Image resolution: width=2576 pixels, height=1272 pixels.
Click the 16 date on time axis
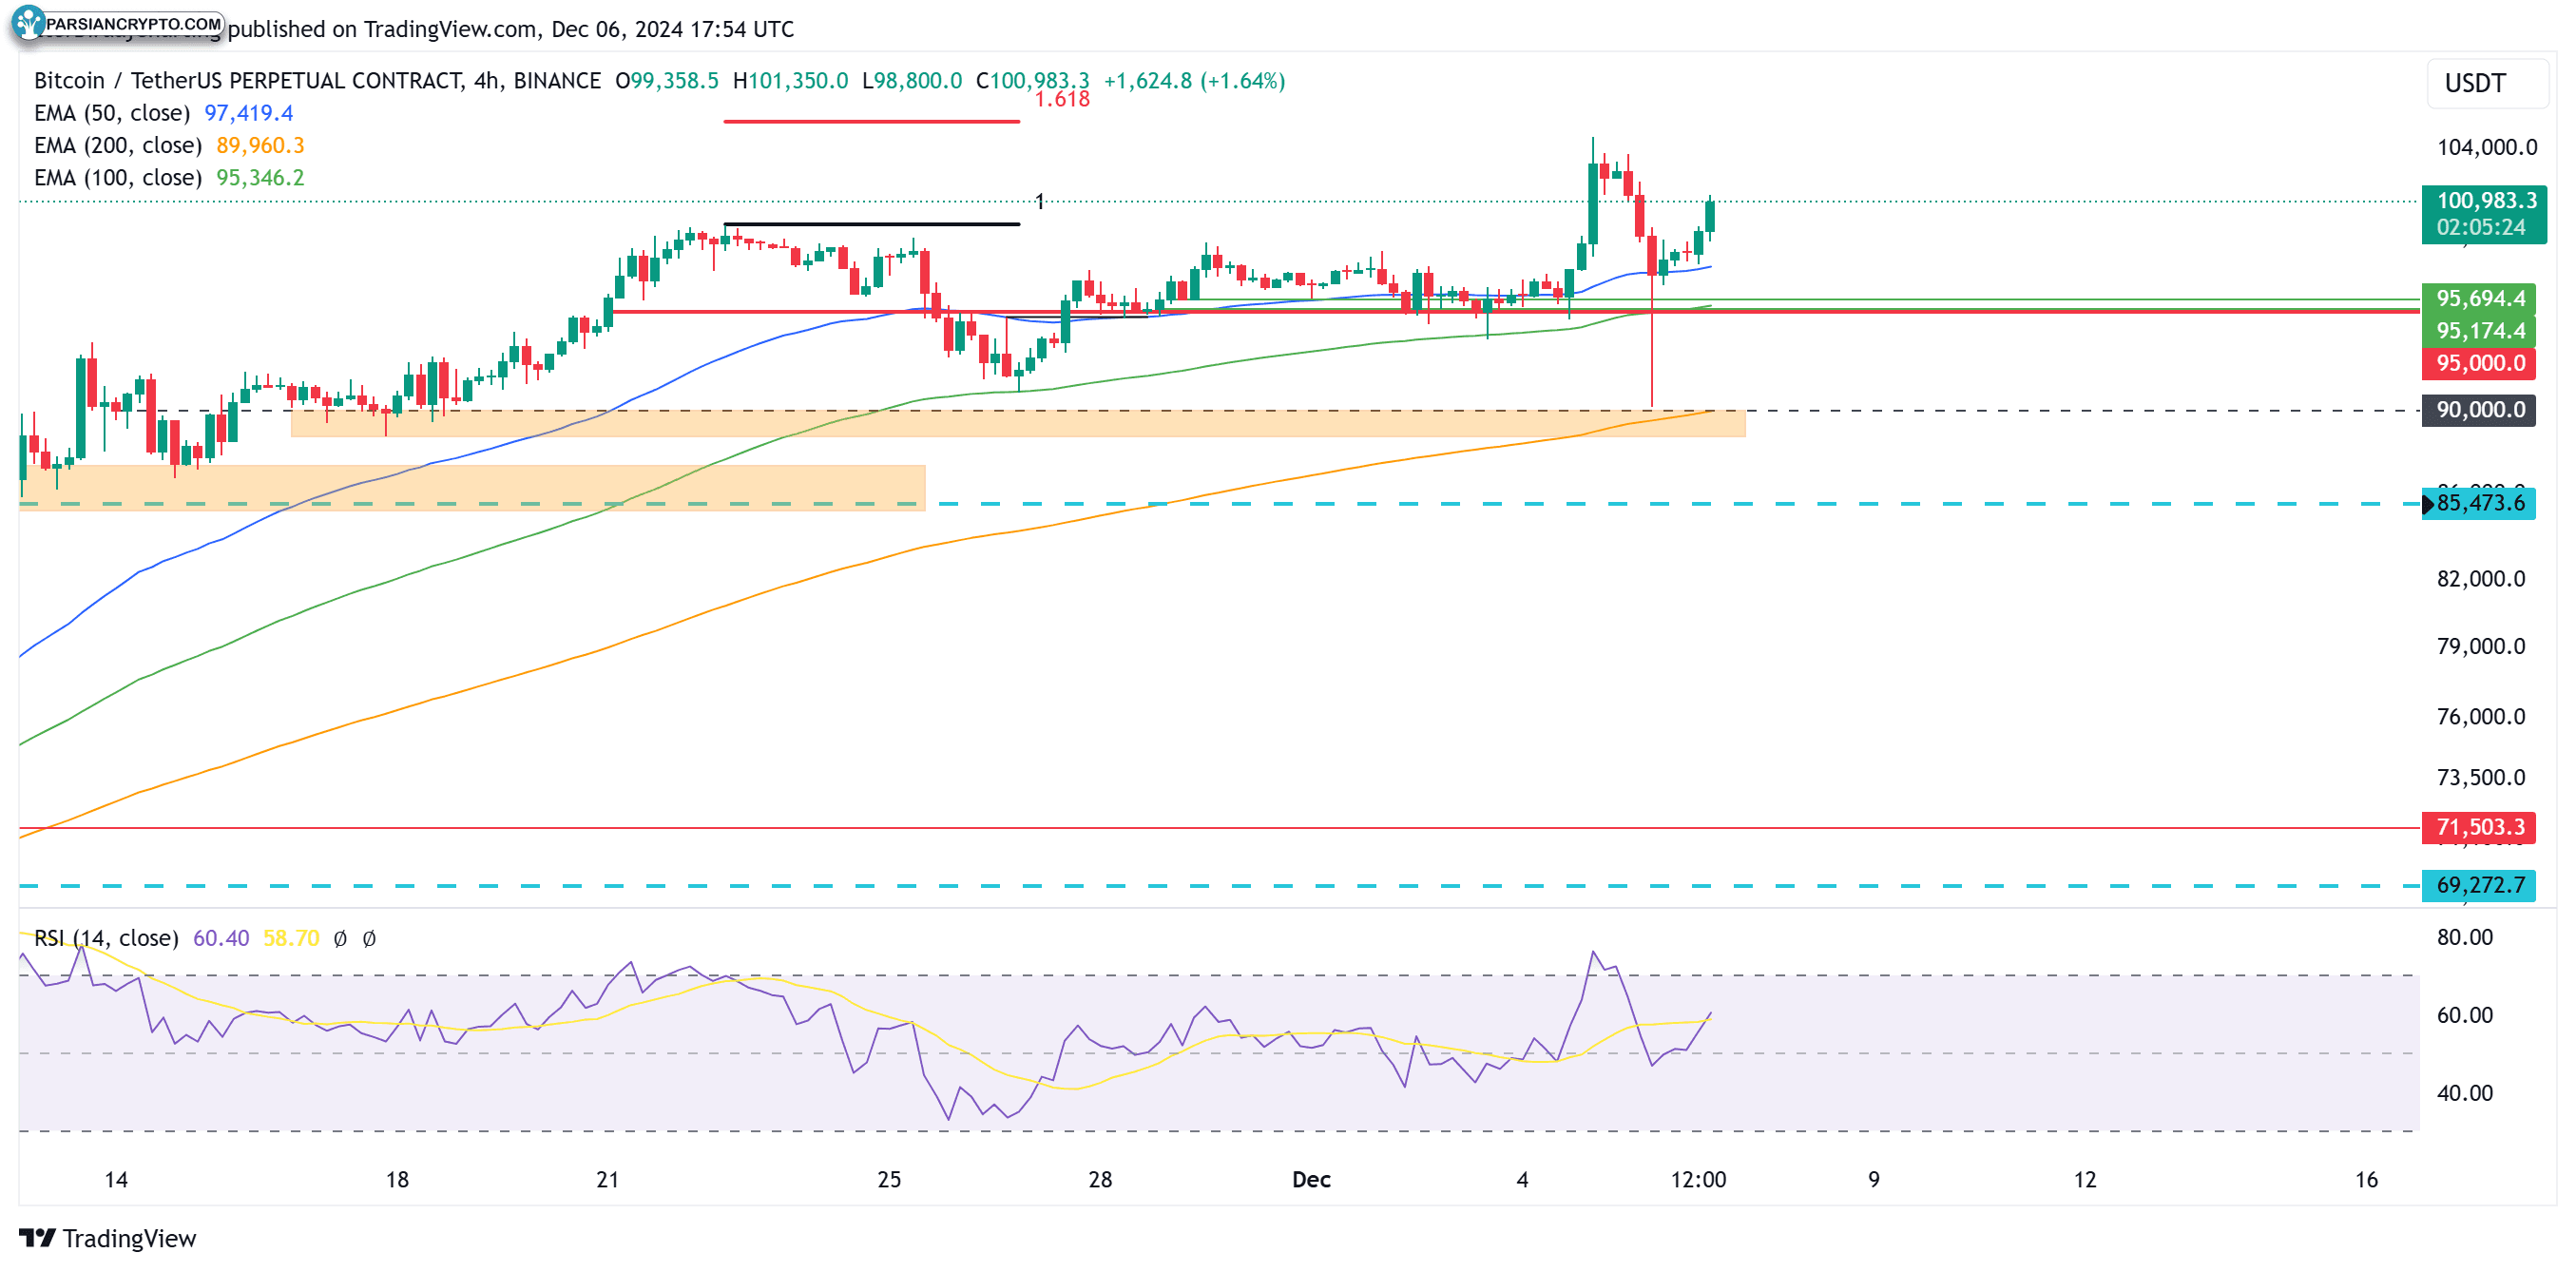click(2366, 1179)
